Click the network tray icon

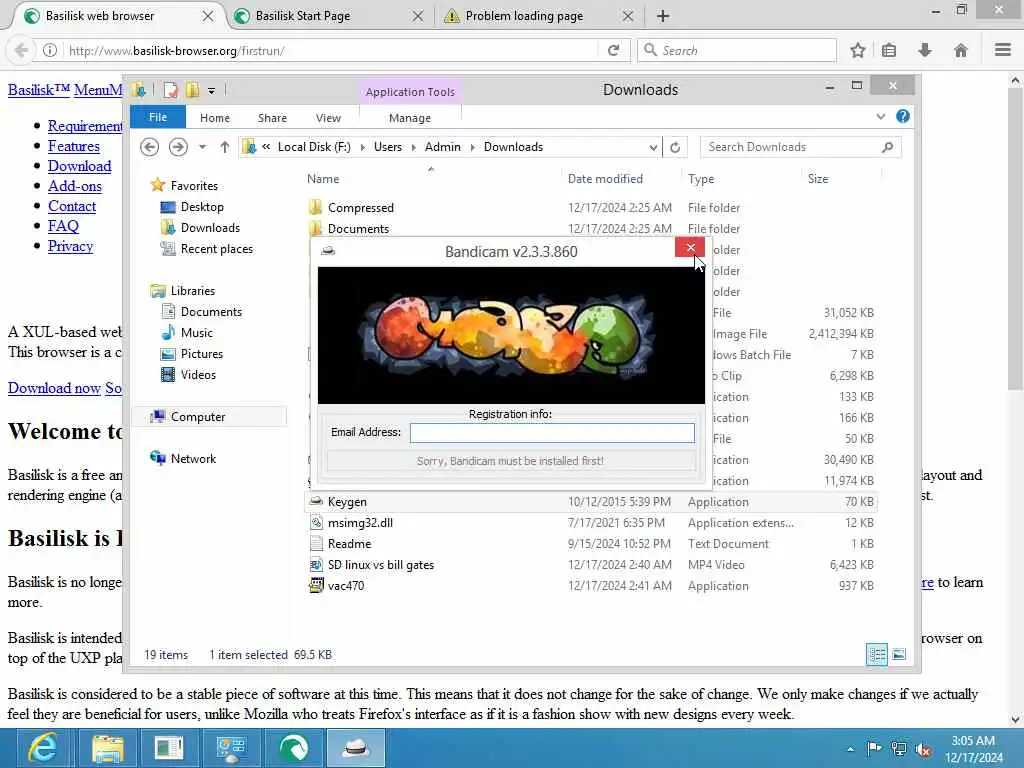899,749
